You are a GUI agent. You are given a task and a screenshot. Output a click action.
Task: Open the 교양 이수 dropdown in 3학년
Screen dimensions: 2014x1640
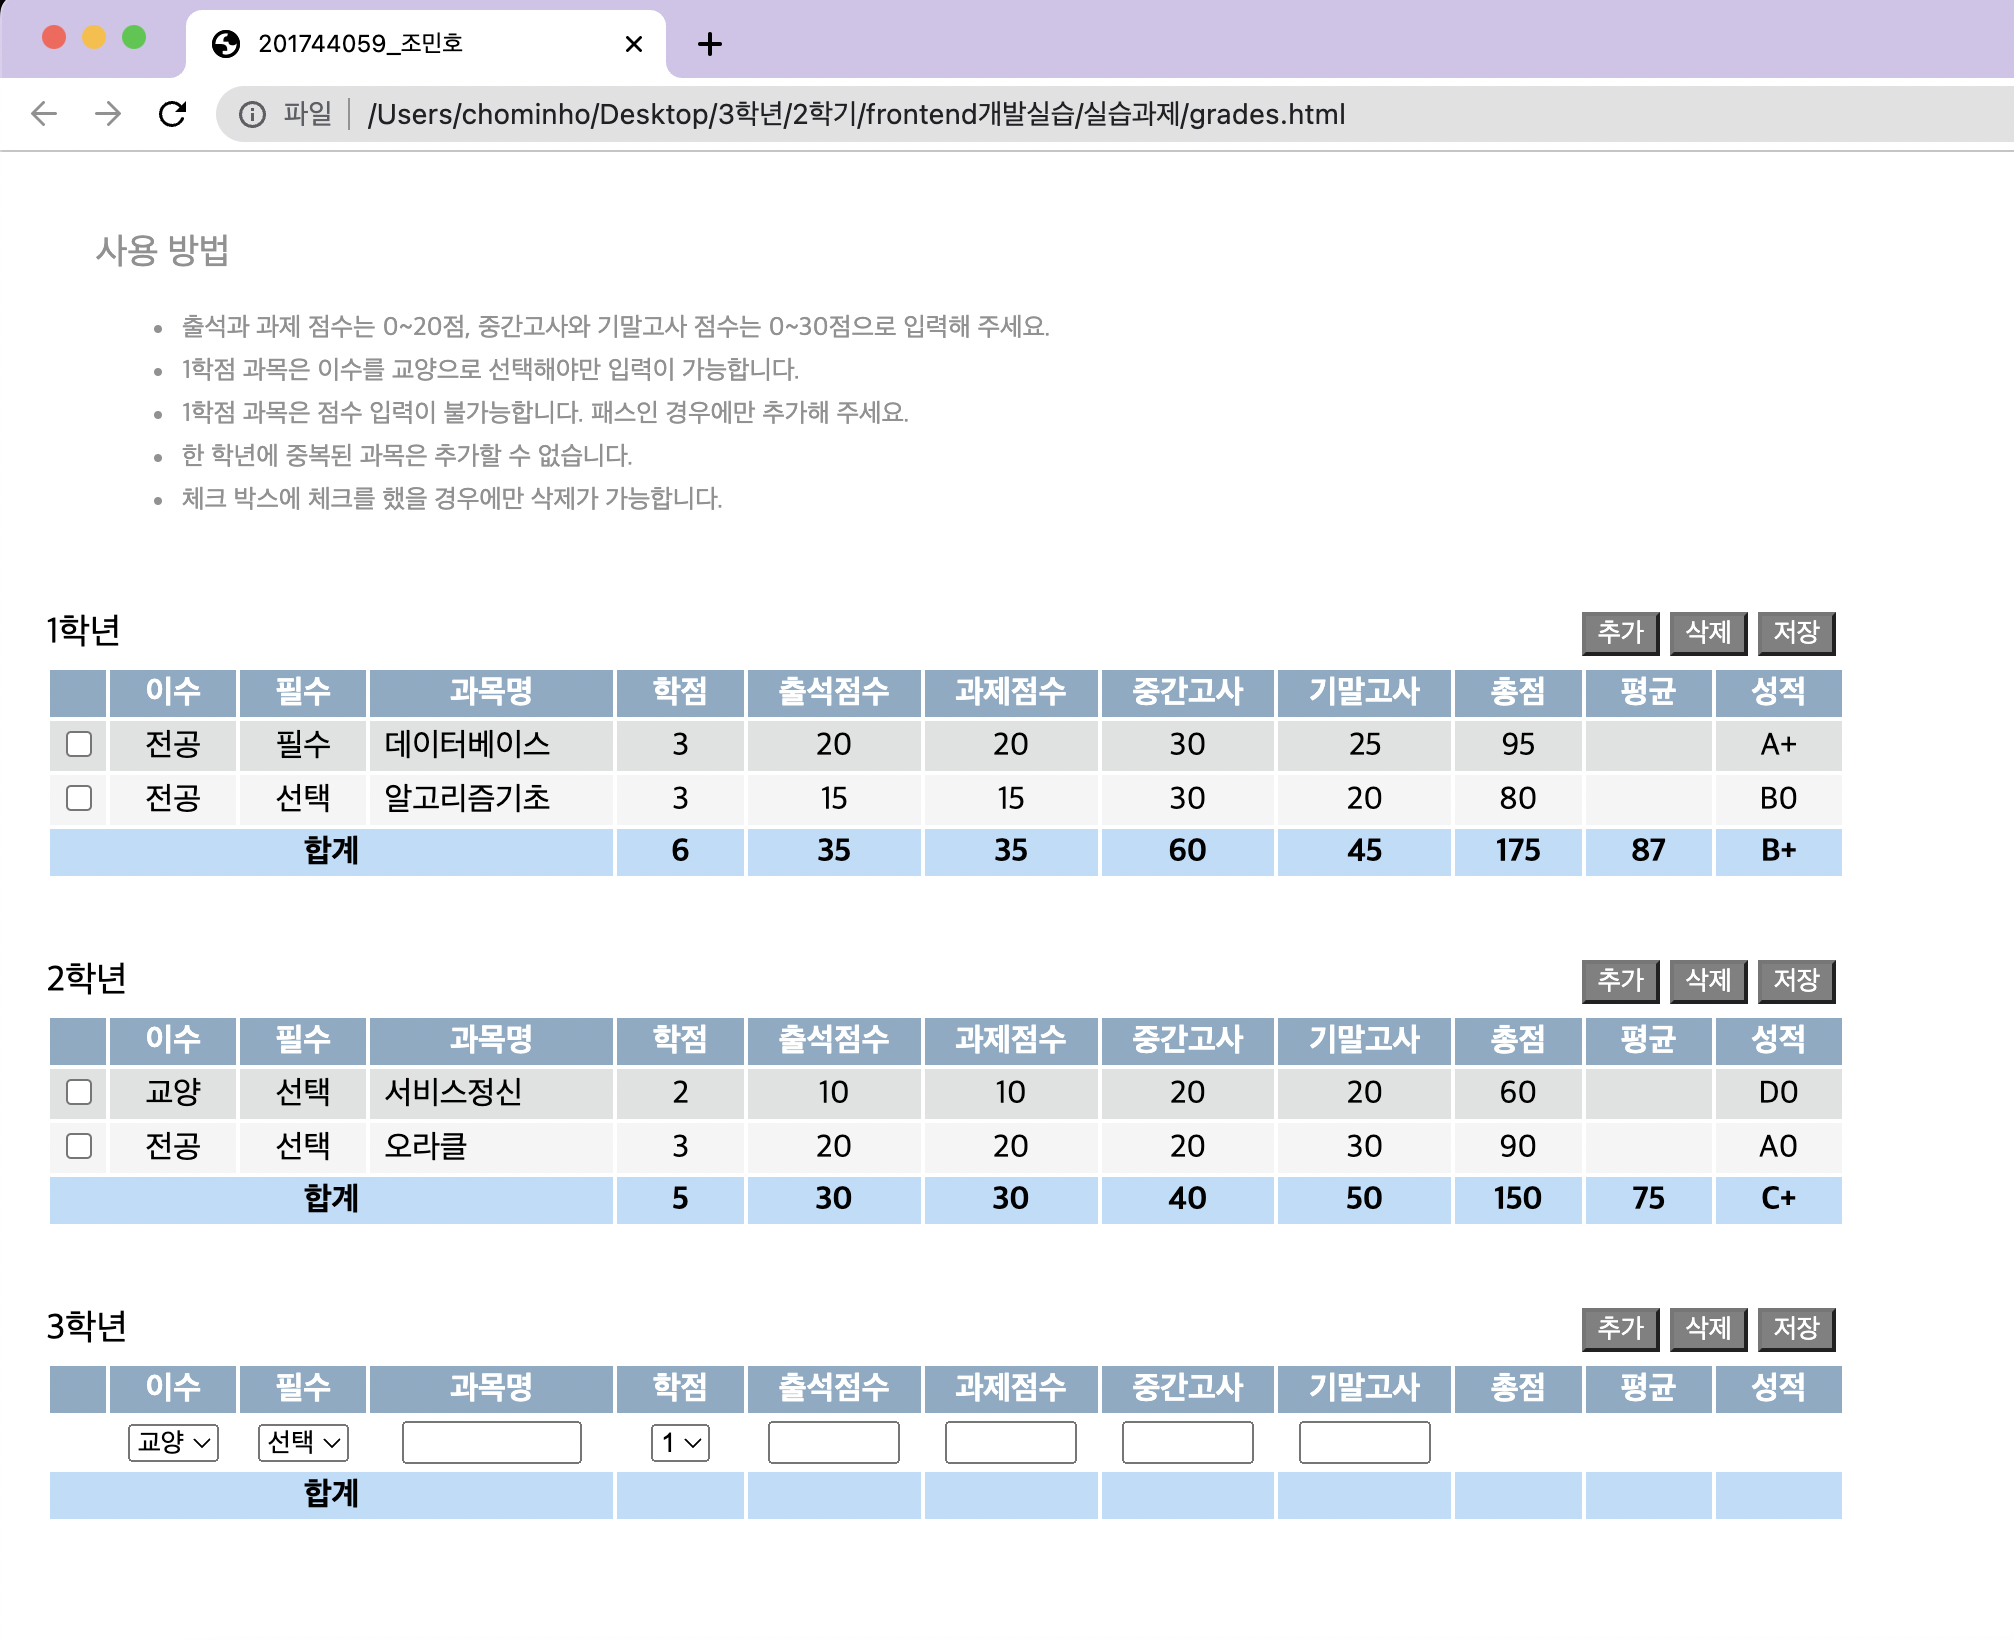(x=172, y=1442)
